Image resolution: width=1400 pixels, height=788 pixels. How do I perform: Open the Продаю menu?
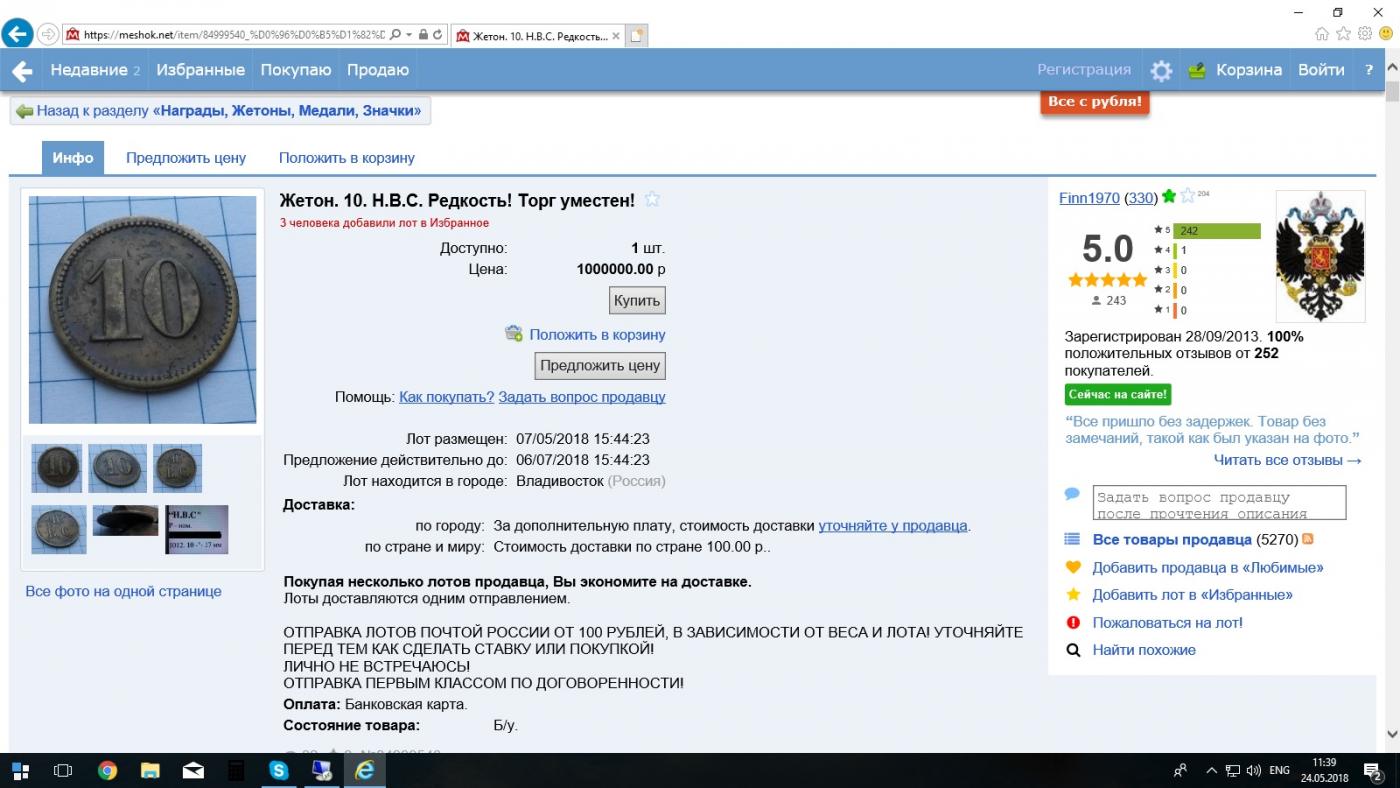(x=378, y=70)
